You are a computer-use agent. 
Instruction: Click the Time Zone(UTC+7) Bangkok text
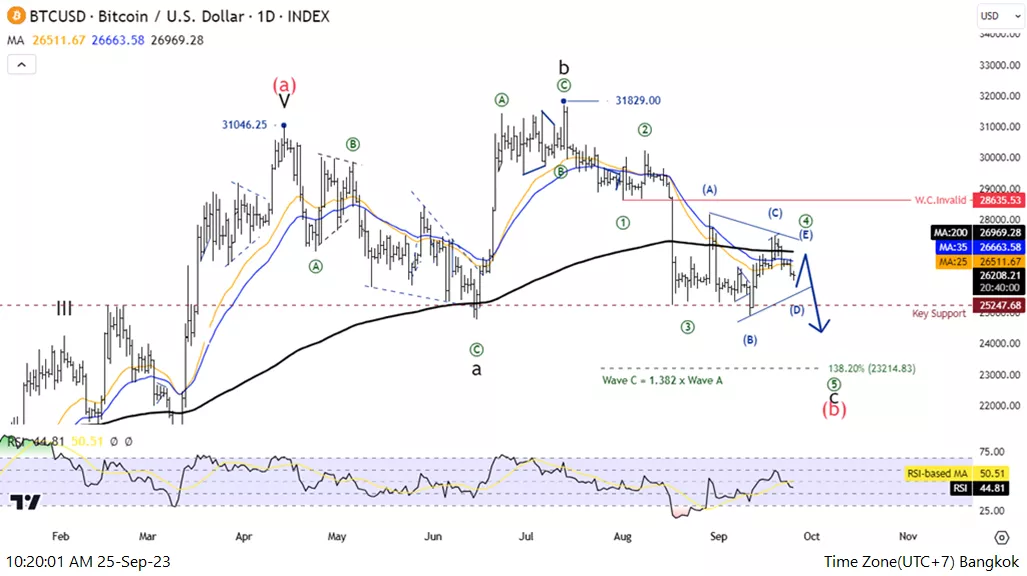click(922, 562)
